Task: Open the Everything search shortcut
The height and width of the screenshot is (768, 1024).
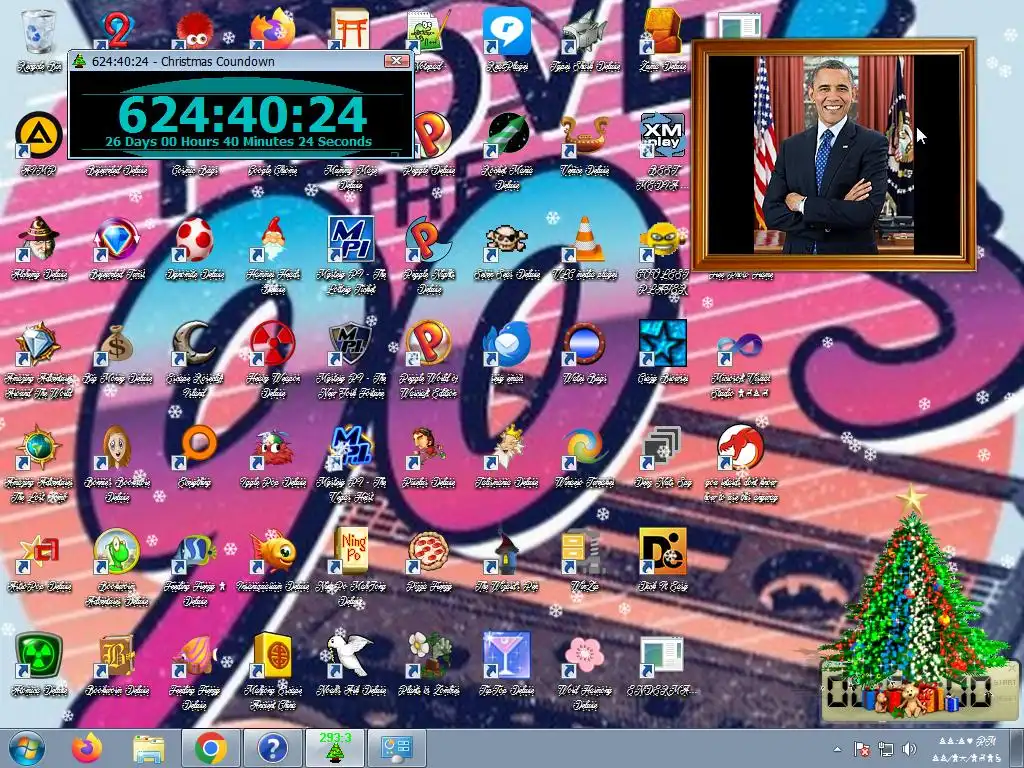Action: click(195, 448)
